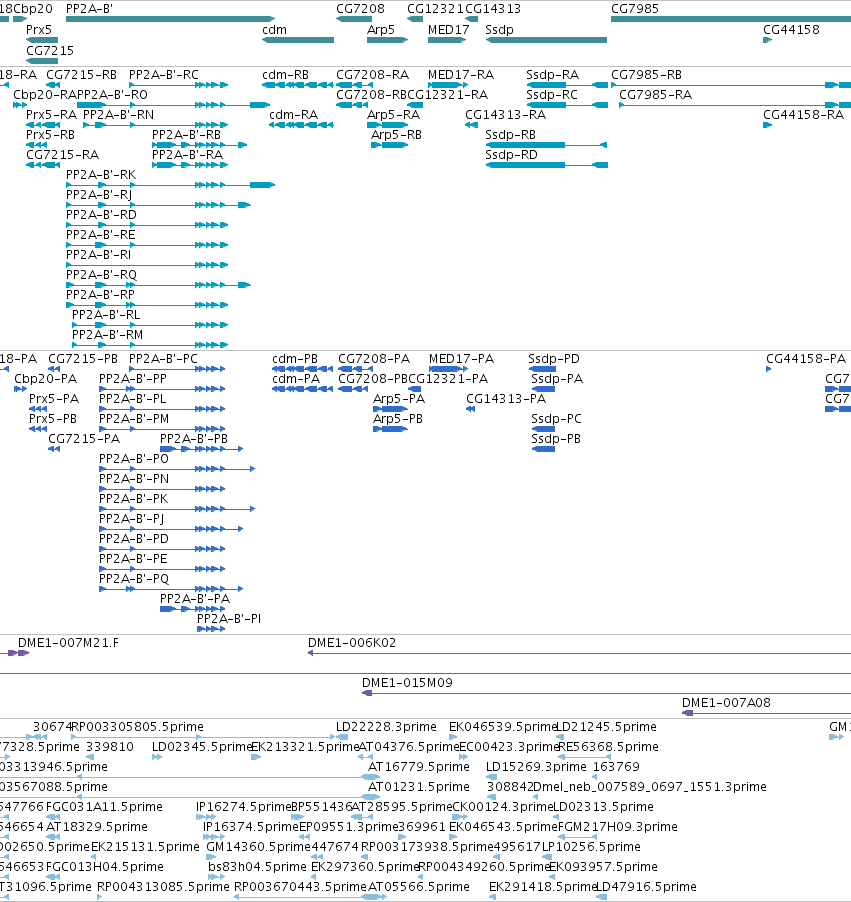Image resolution: width=851 pixels, height=902 pixels.
Task: Select BAC clone DME1-007A08
Action: click(766, 713)
